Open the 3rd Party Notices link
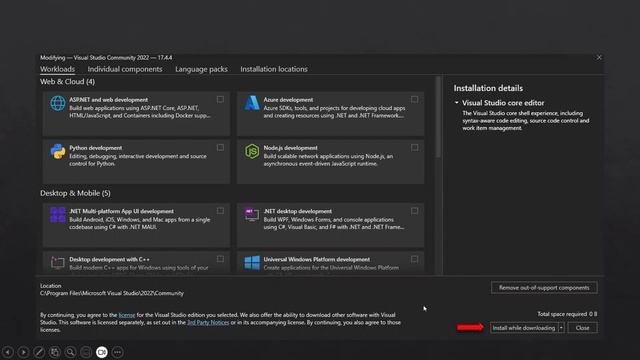Viewport: 640px width, 360px height. coord(208,322)
